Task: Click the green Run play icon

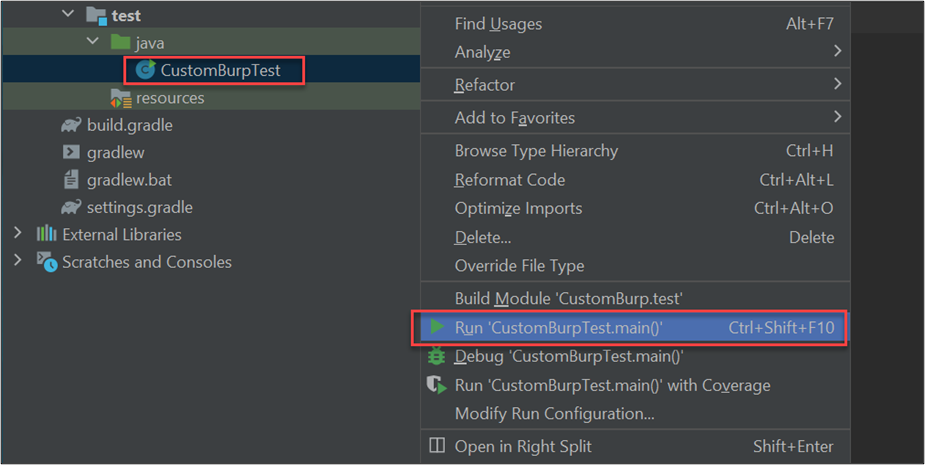Action: coord(437,327)
